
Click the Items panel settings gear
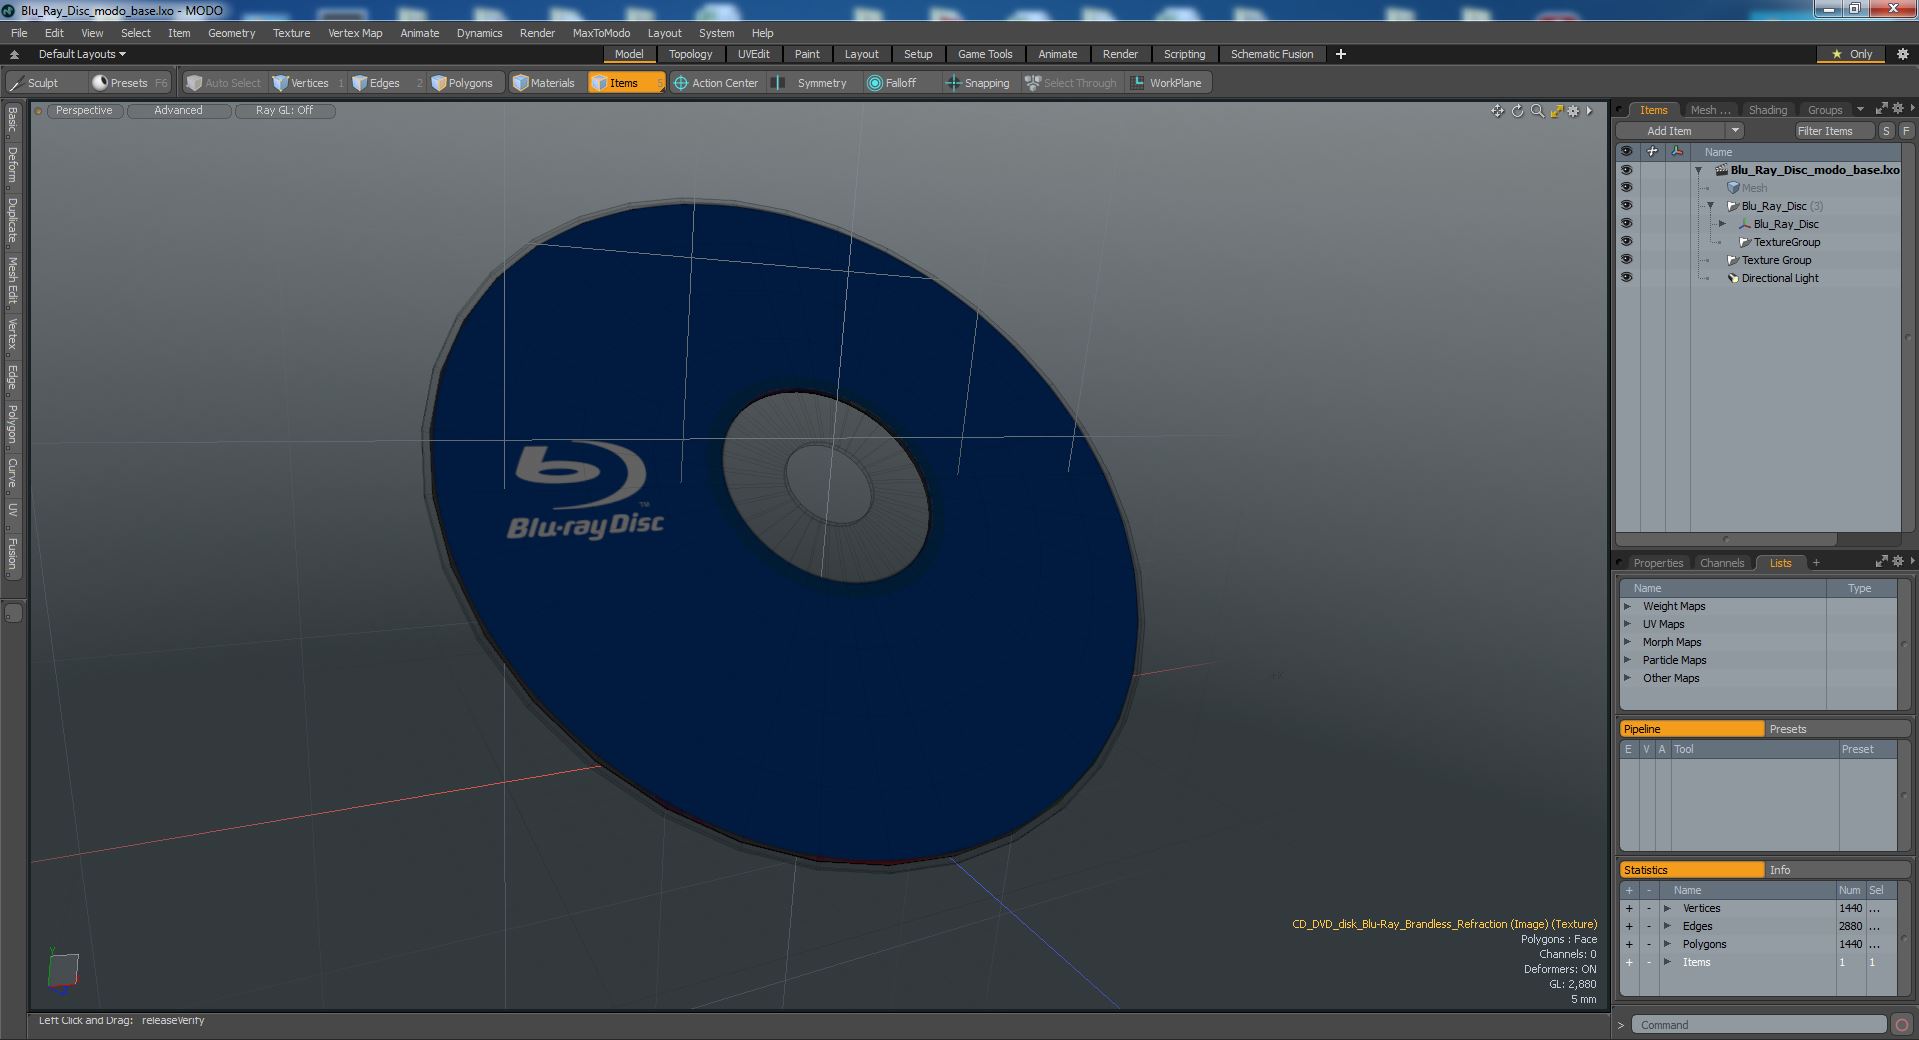(x=1898, y=109)
